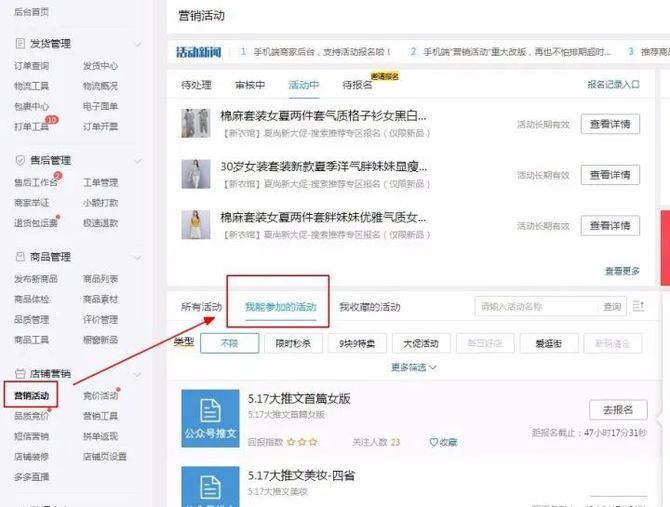Open 发货中心 in sidebar
Image resolution: width=670 pixels, height=507 pixels.
(100, 66)
